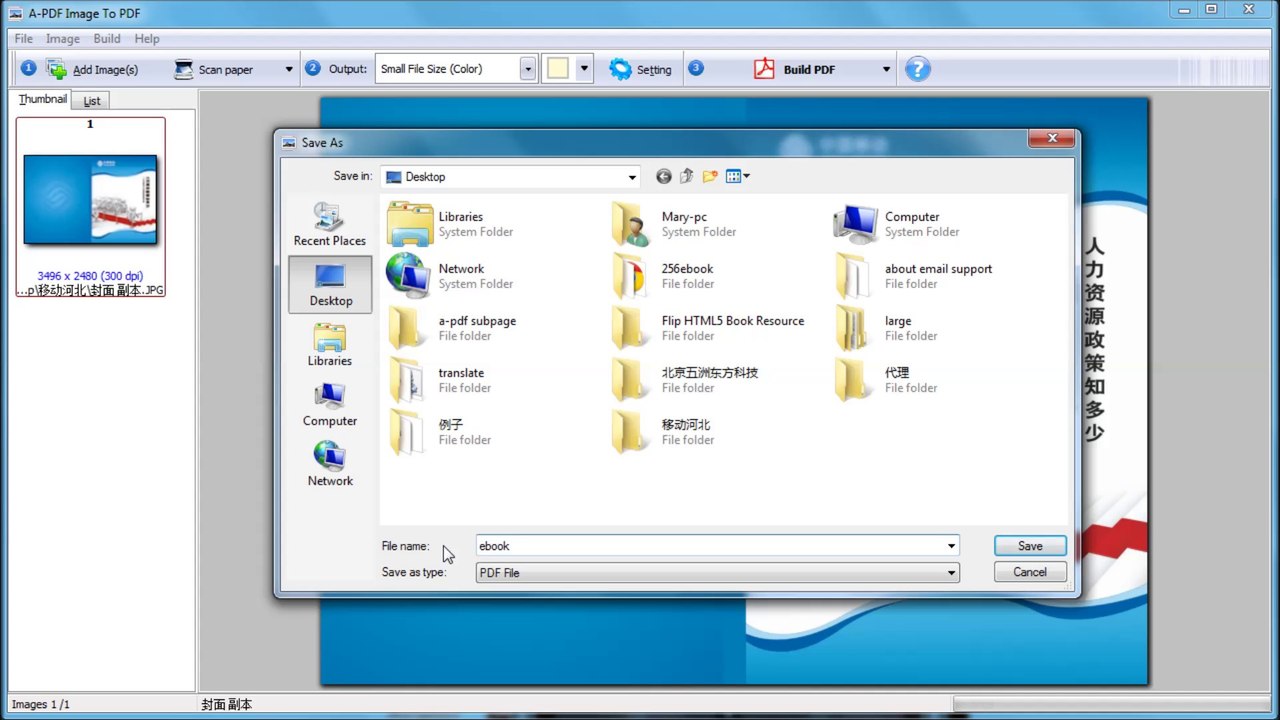Open the Help menu

147,38
